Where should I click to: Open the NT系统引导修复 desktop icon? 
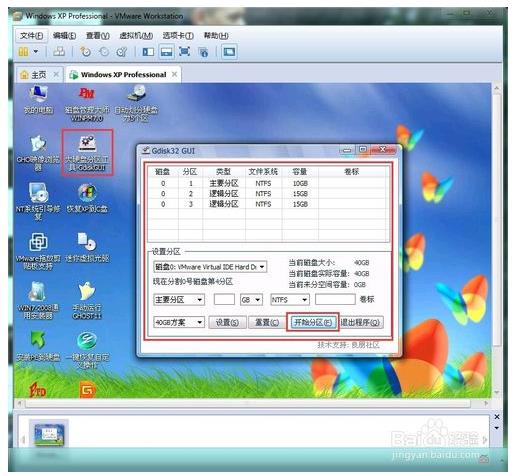coord(38,201)
